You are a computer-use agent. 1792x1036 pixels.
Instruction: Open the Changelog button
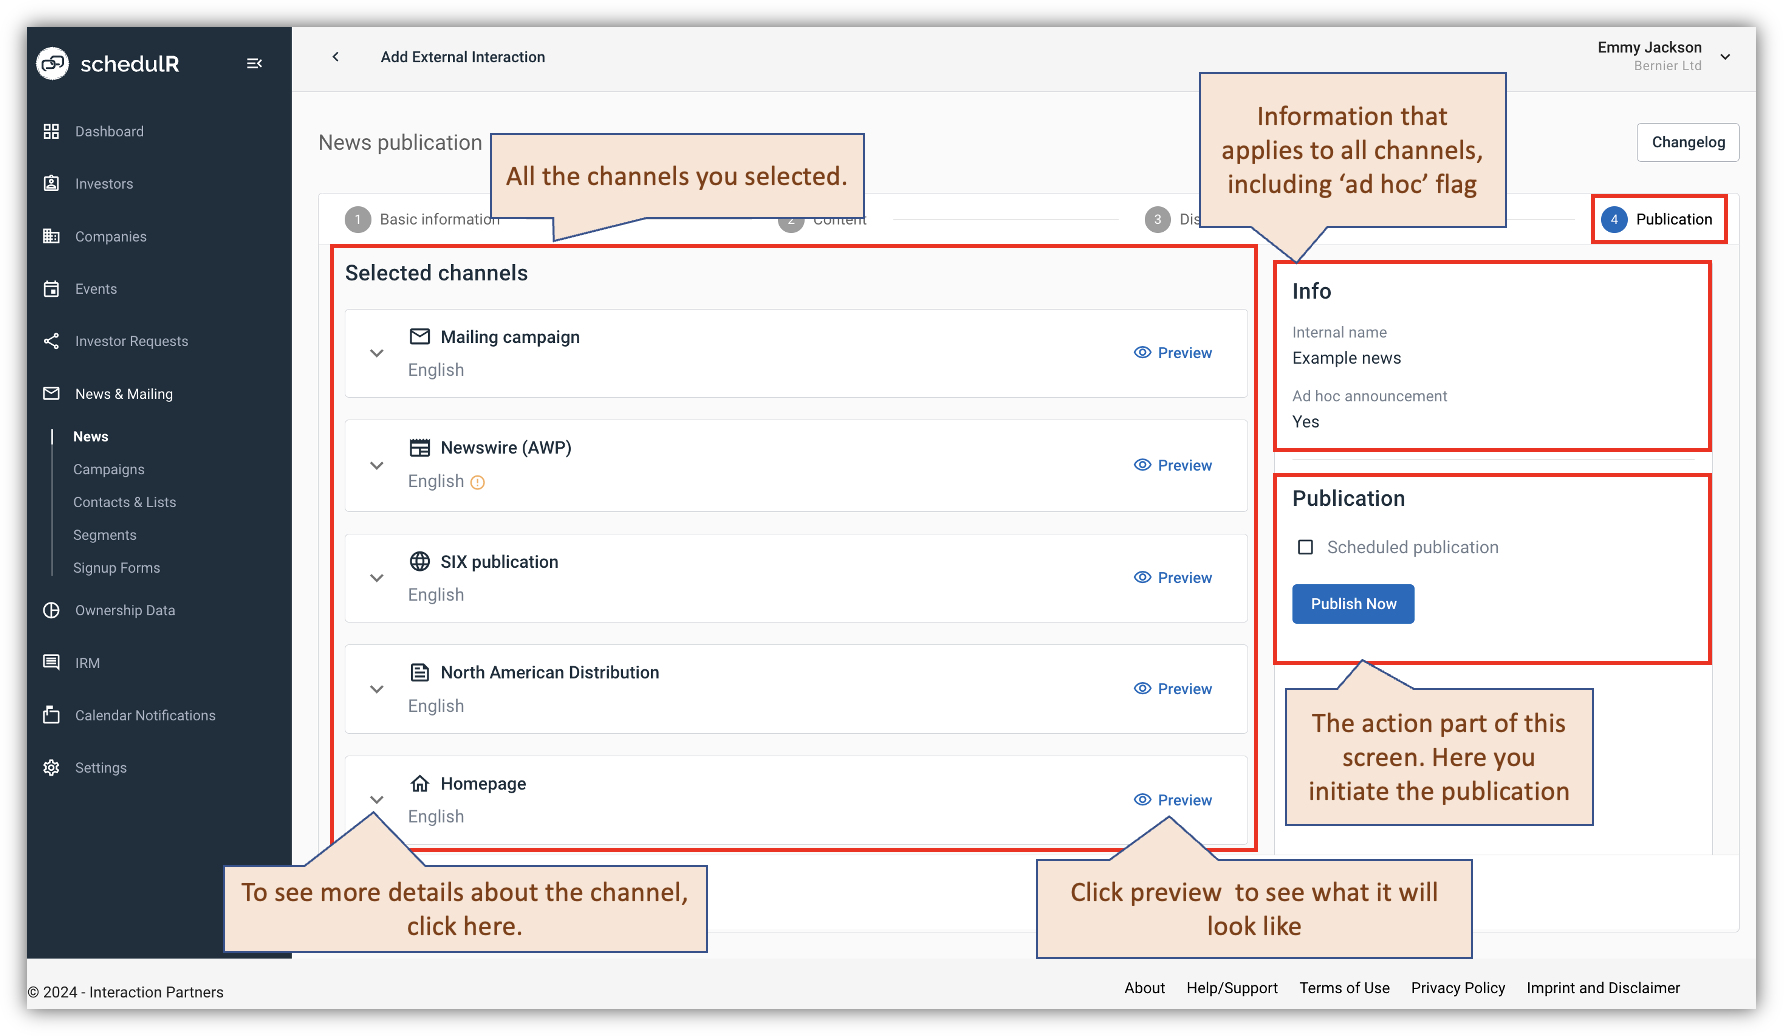[x=1687, y=142]
